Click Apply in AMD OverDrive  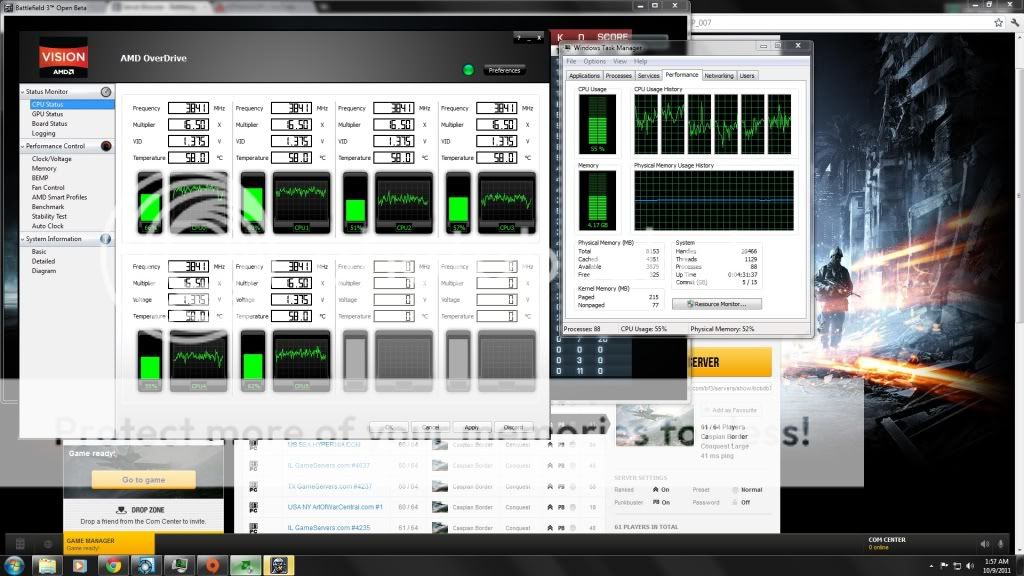coord(472,427)
